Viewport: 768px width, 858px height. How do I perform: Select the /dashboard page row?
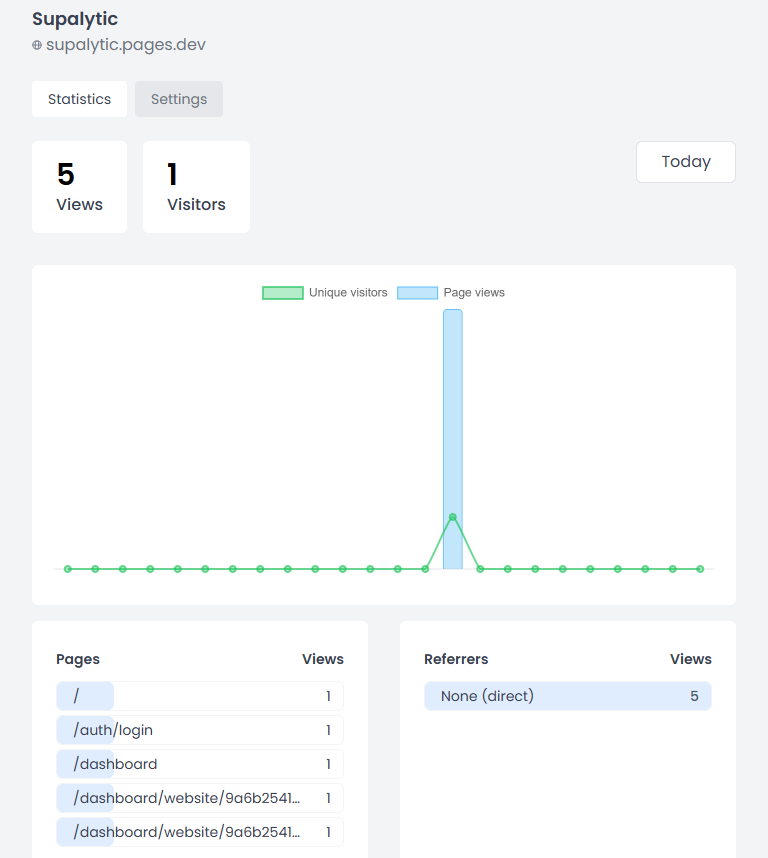[x=200, y=764]
